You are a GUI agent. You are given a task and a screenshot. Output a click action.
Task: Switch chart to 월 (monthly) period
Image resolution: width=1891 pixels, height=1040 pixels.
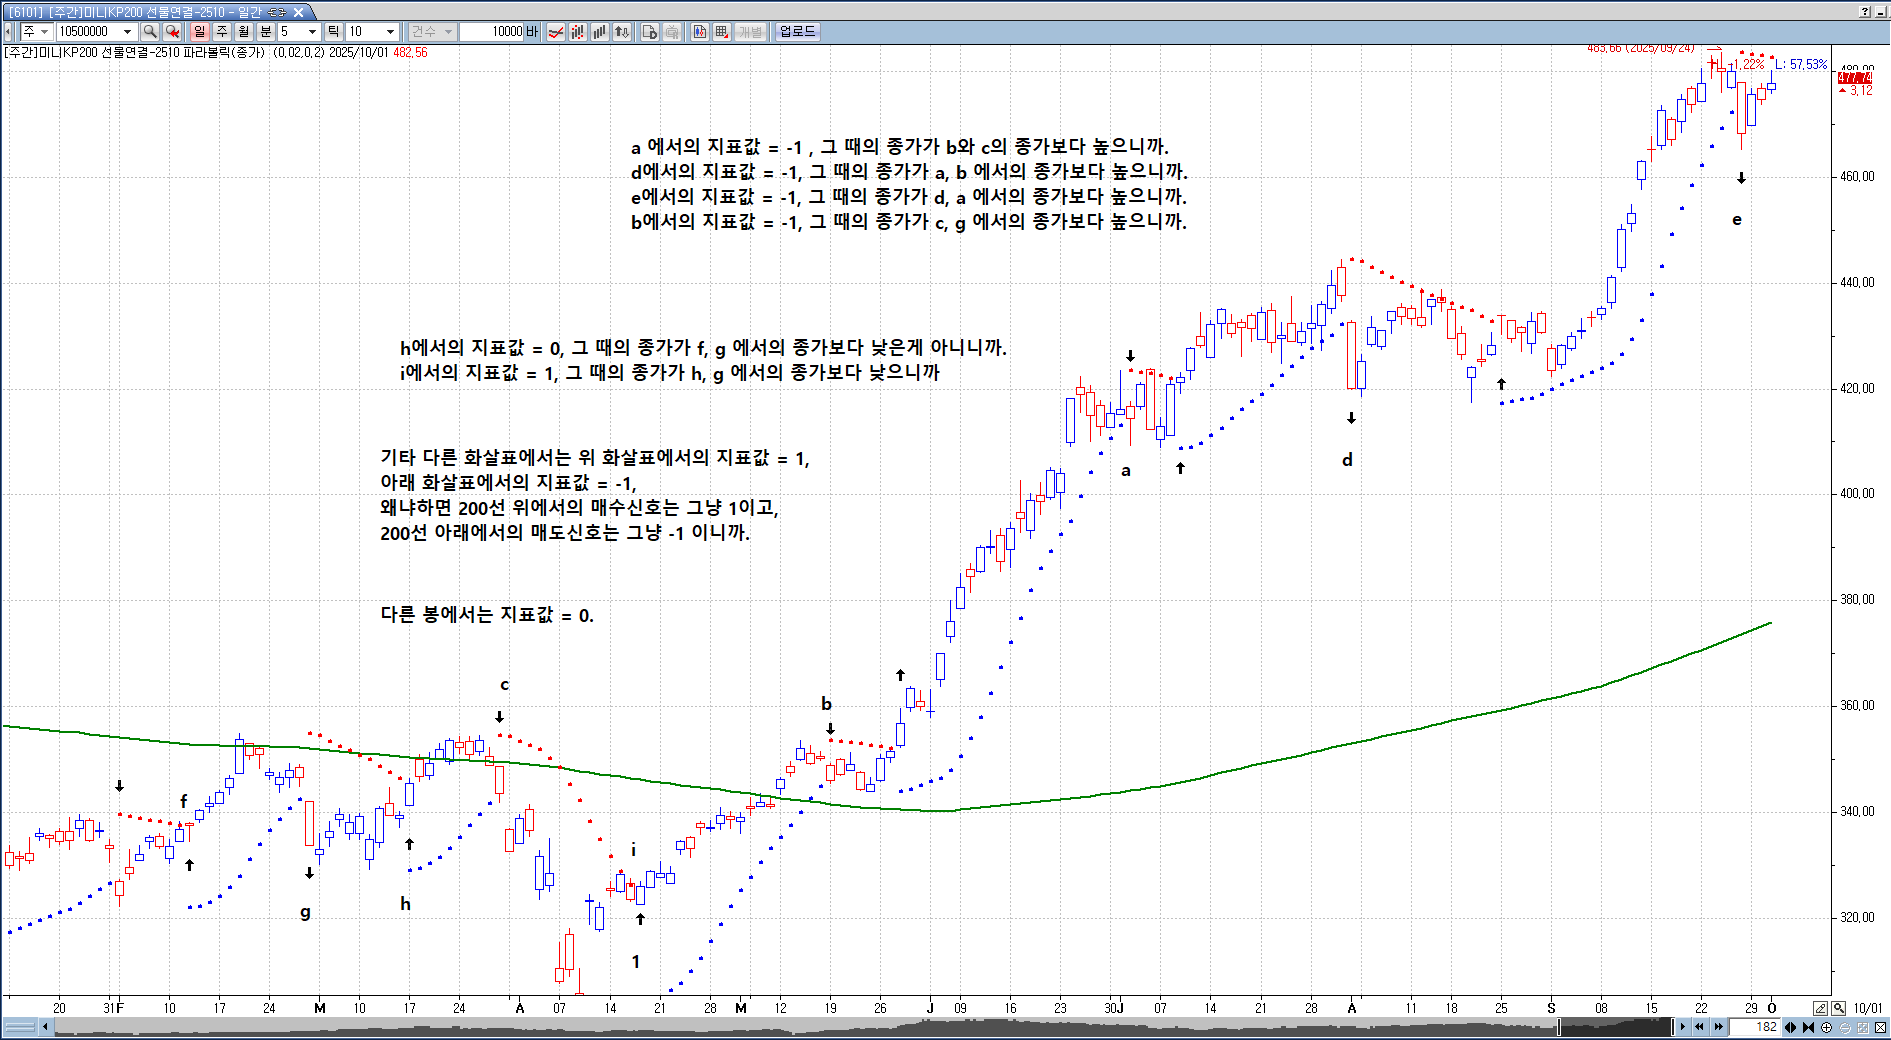pos(243,32)
